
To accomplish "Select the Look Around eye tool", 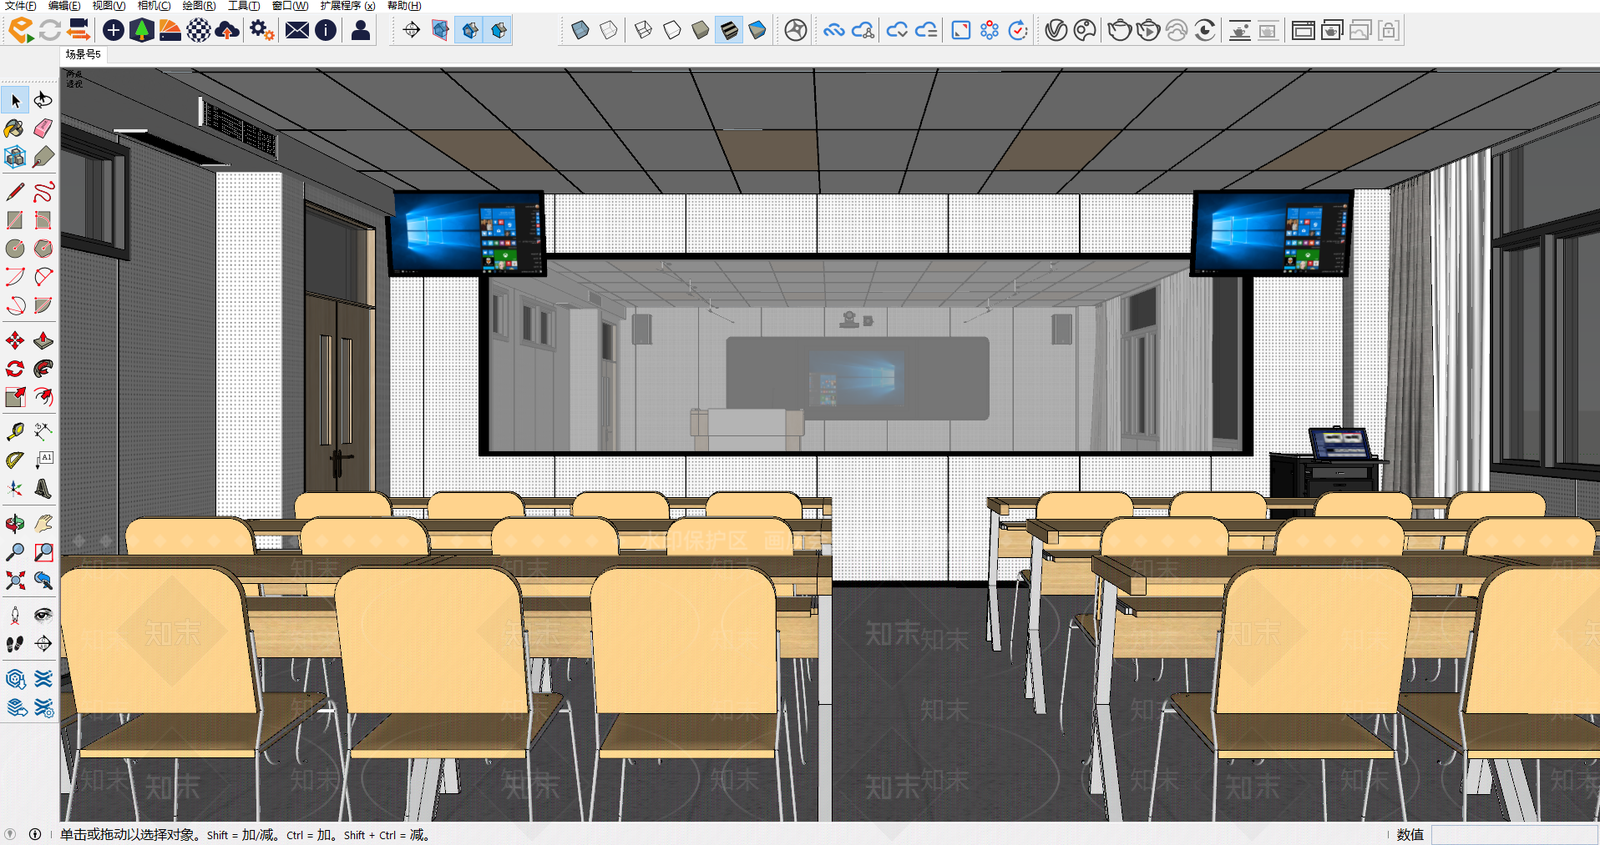I will [43, 615].
